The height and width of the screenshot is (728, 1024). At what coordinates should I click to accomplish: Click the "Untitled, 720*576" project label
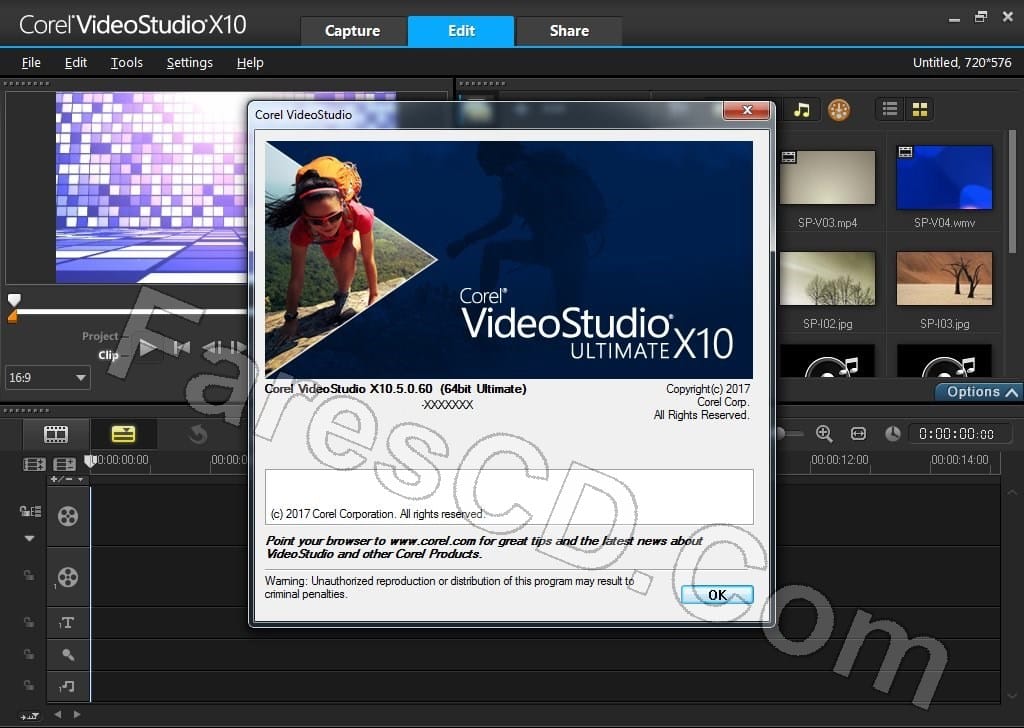[x=962, y=63]
